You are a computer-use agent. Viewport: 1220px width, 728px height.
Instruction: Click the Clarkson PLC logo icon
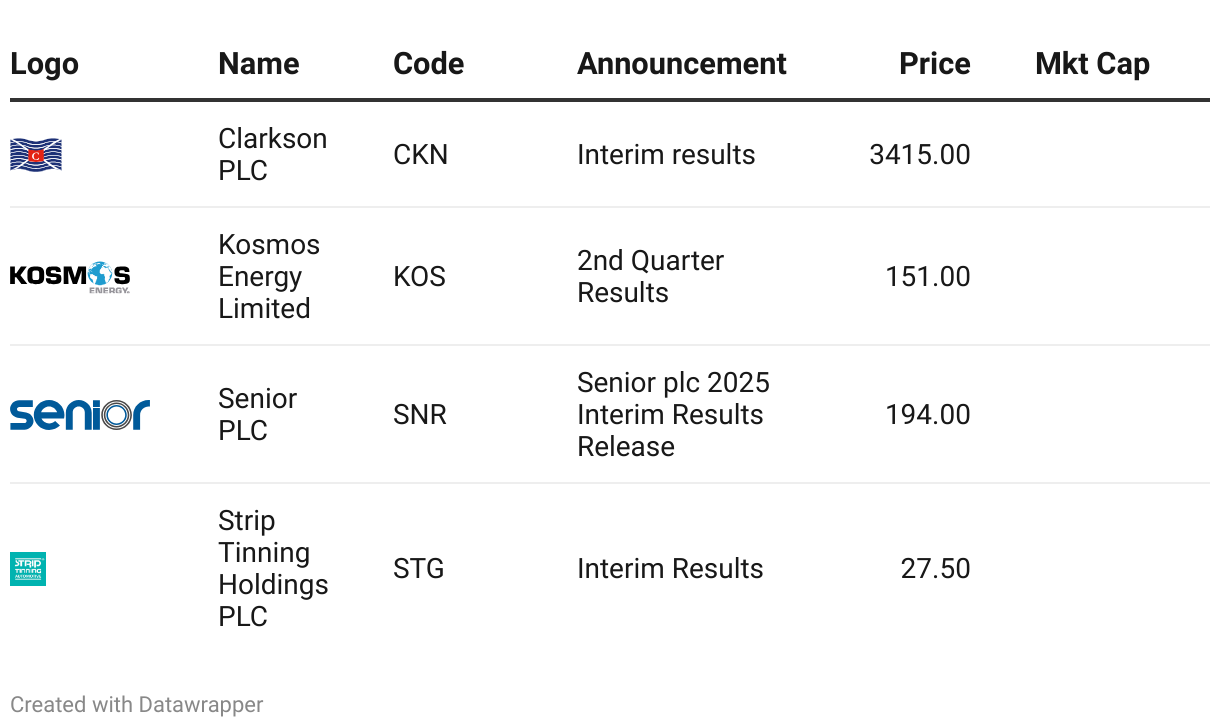(36, 155)
